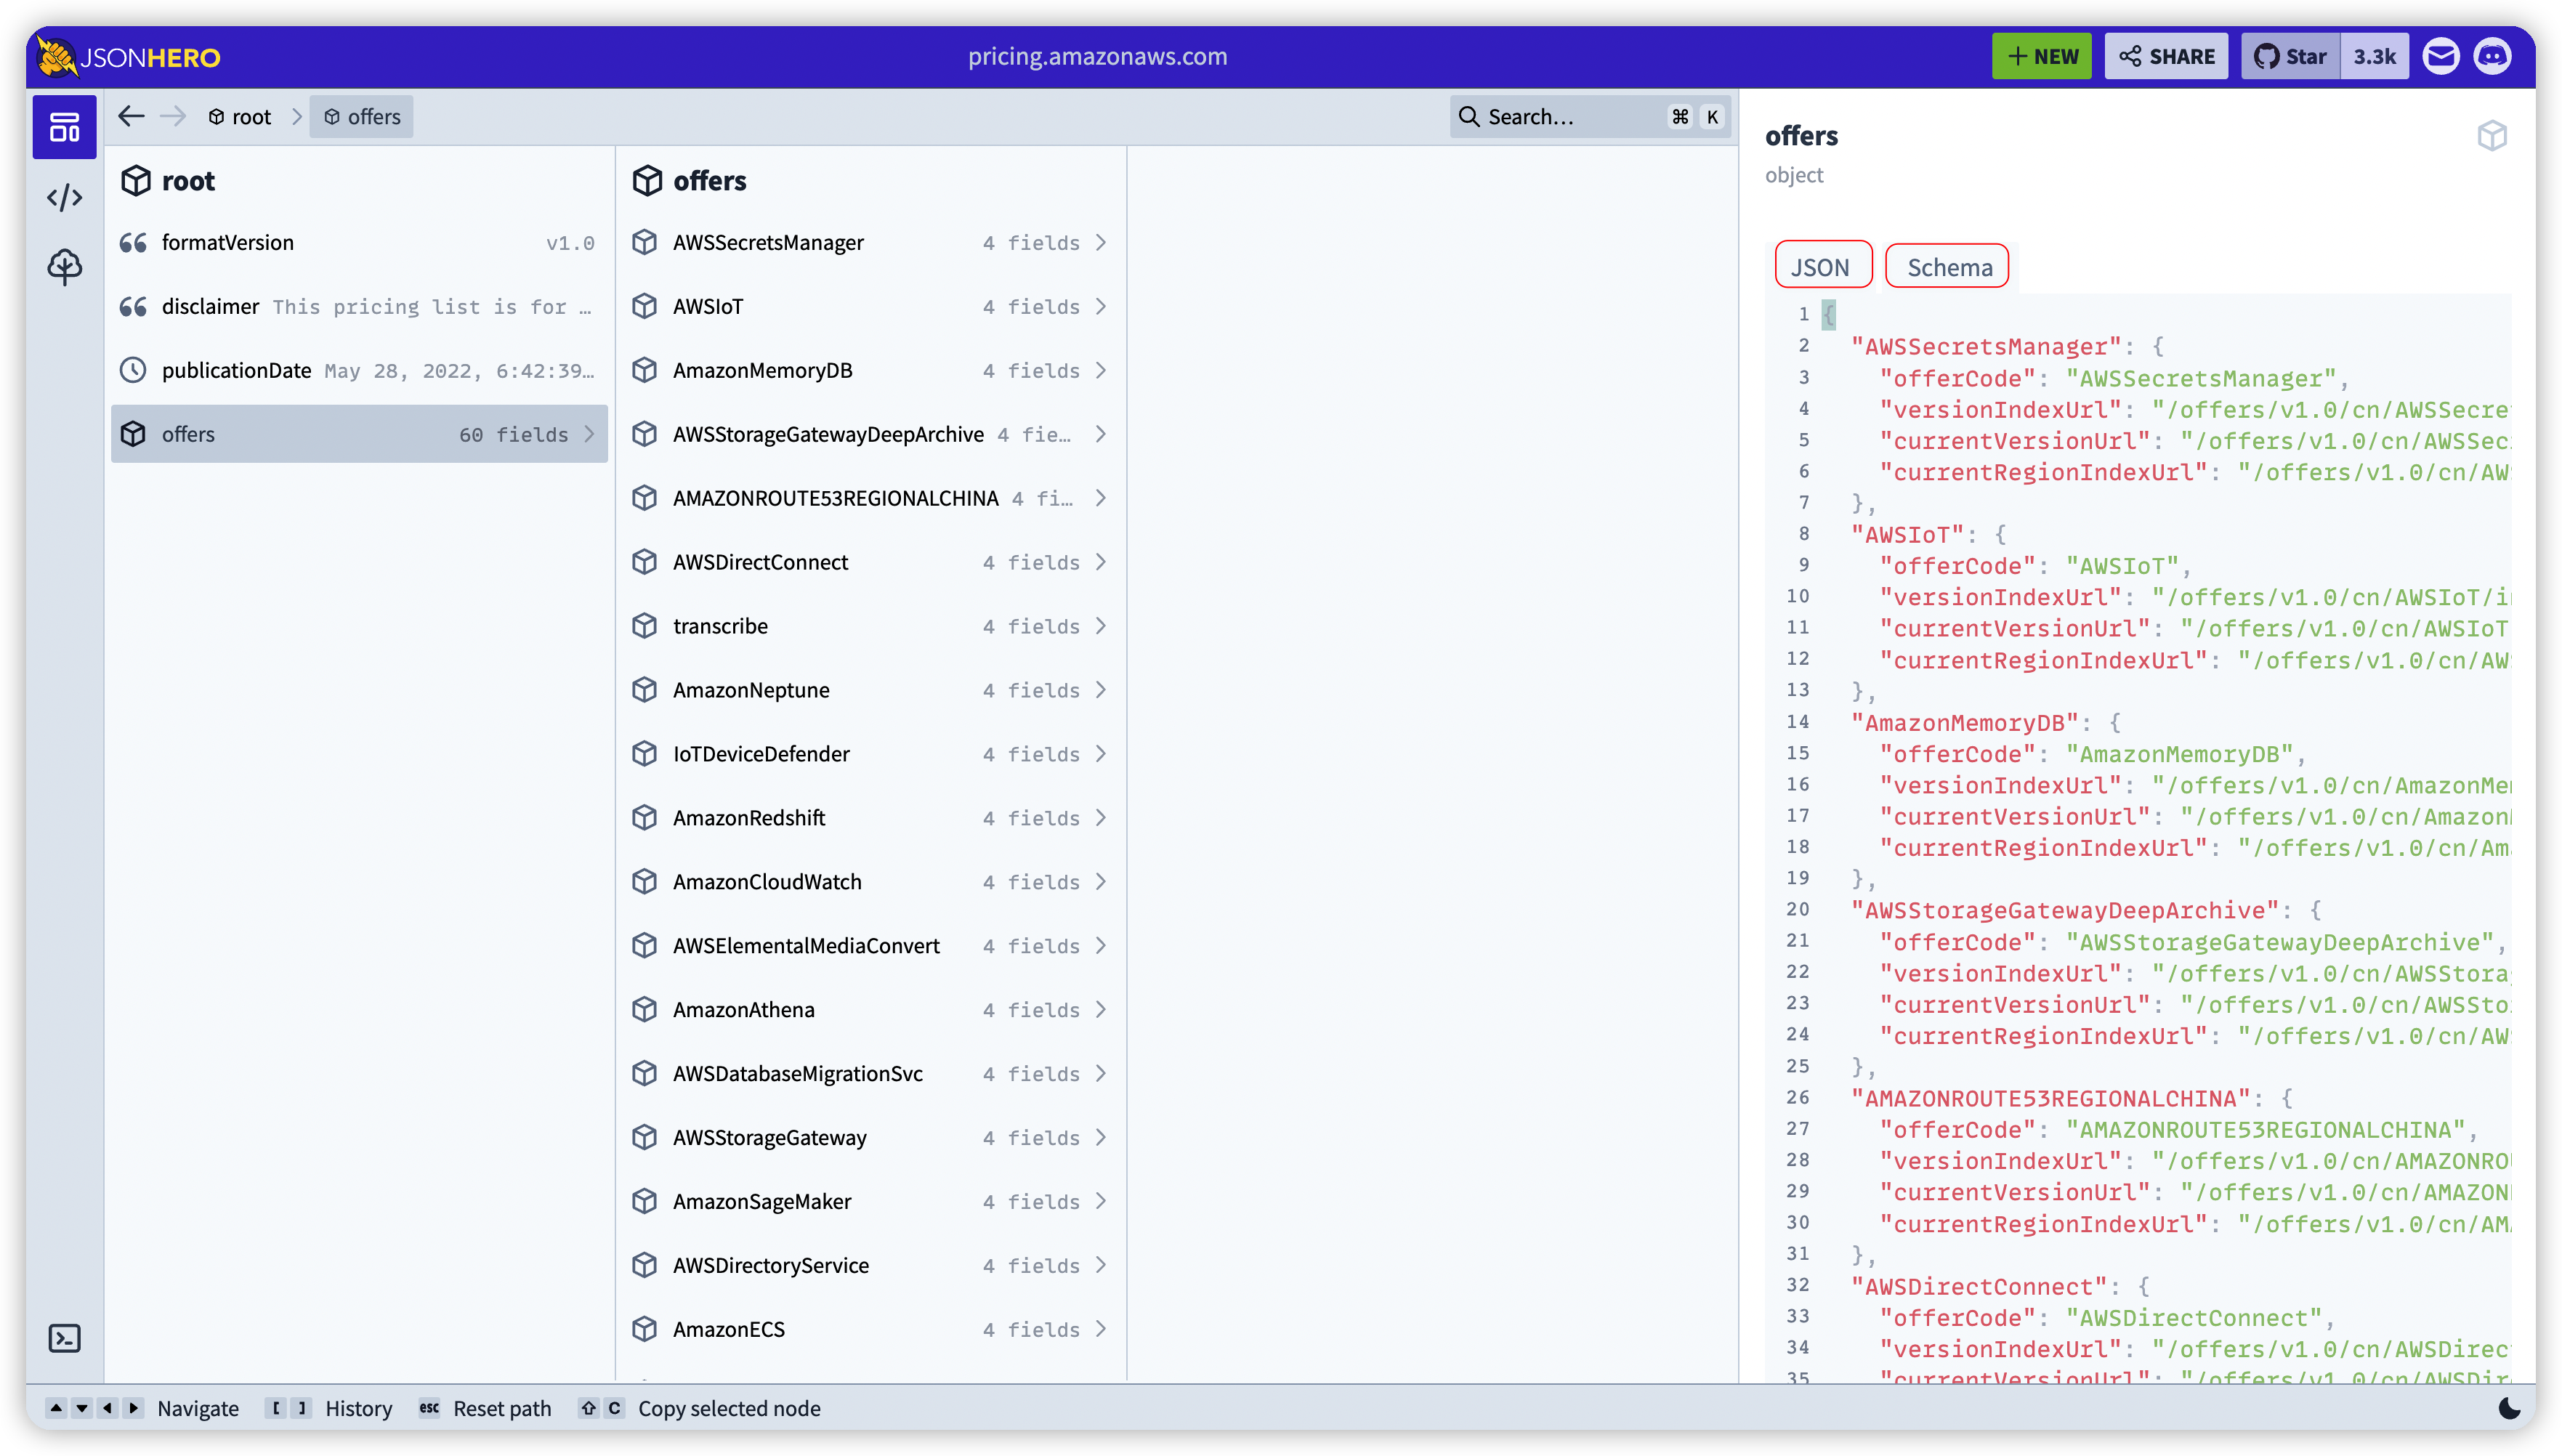Expand the AWSSecretsManager entry chevron
The height and width of the screenshot is (1456, 2562).
point(1101,243)
